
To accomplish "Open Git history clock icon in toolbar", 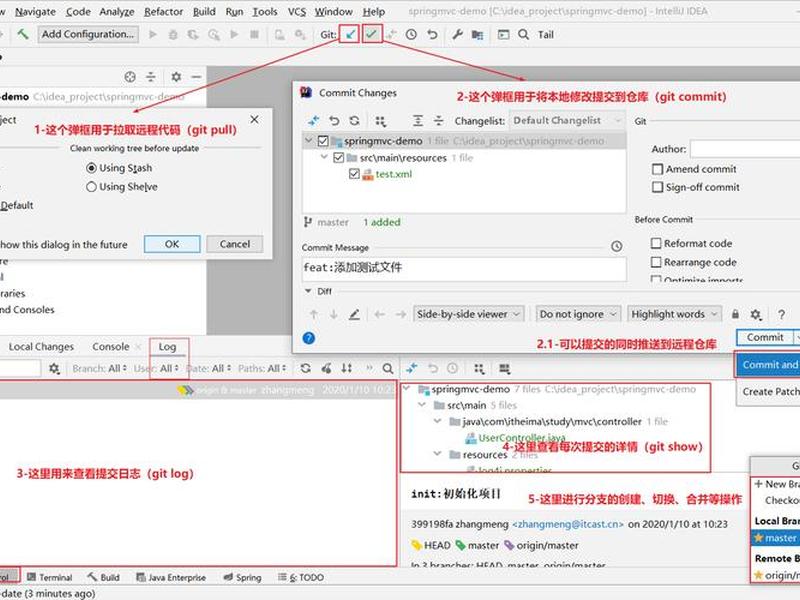I will [411, 34].
